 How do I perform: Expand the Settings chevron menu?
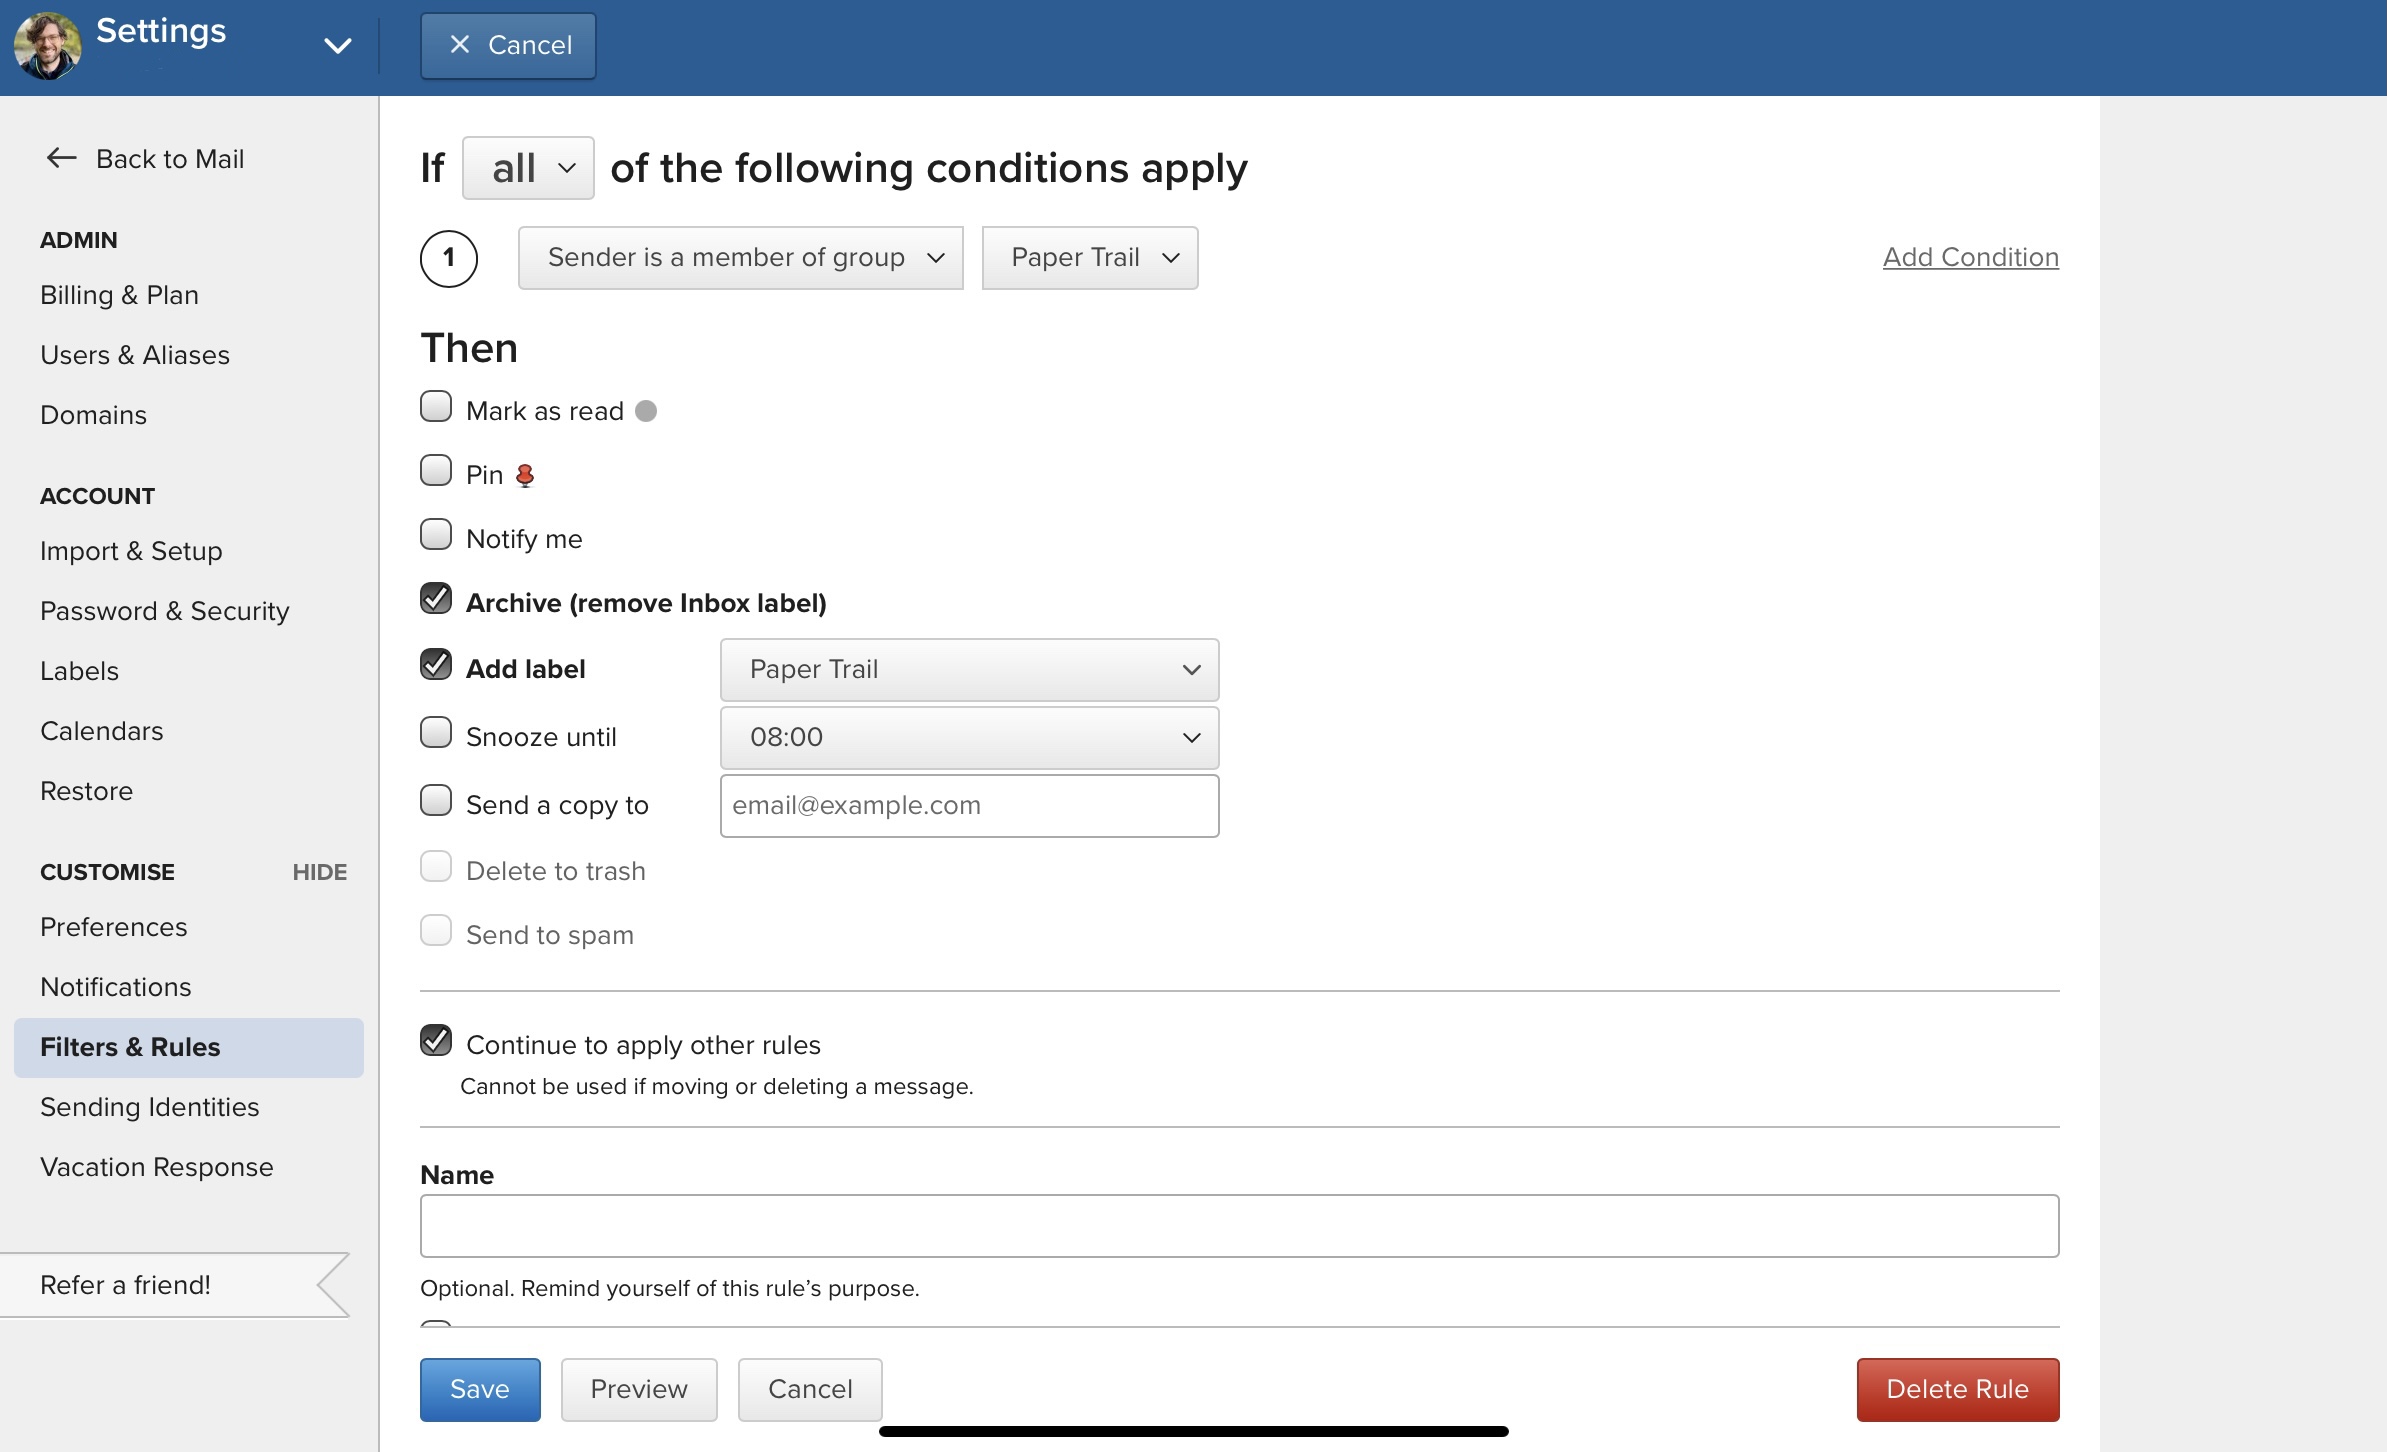pyautogui.click(x=338, y=46)
